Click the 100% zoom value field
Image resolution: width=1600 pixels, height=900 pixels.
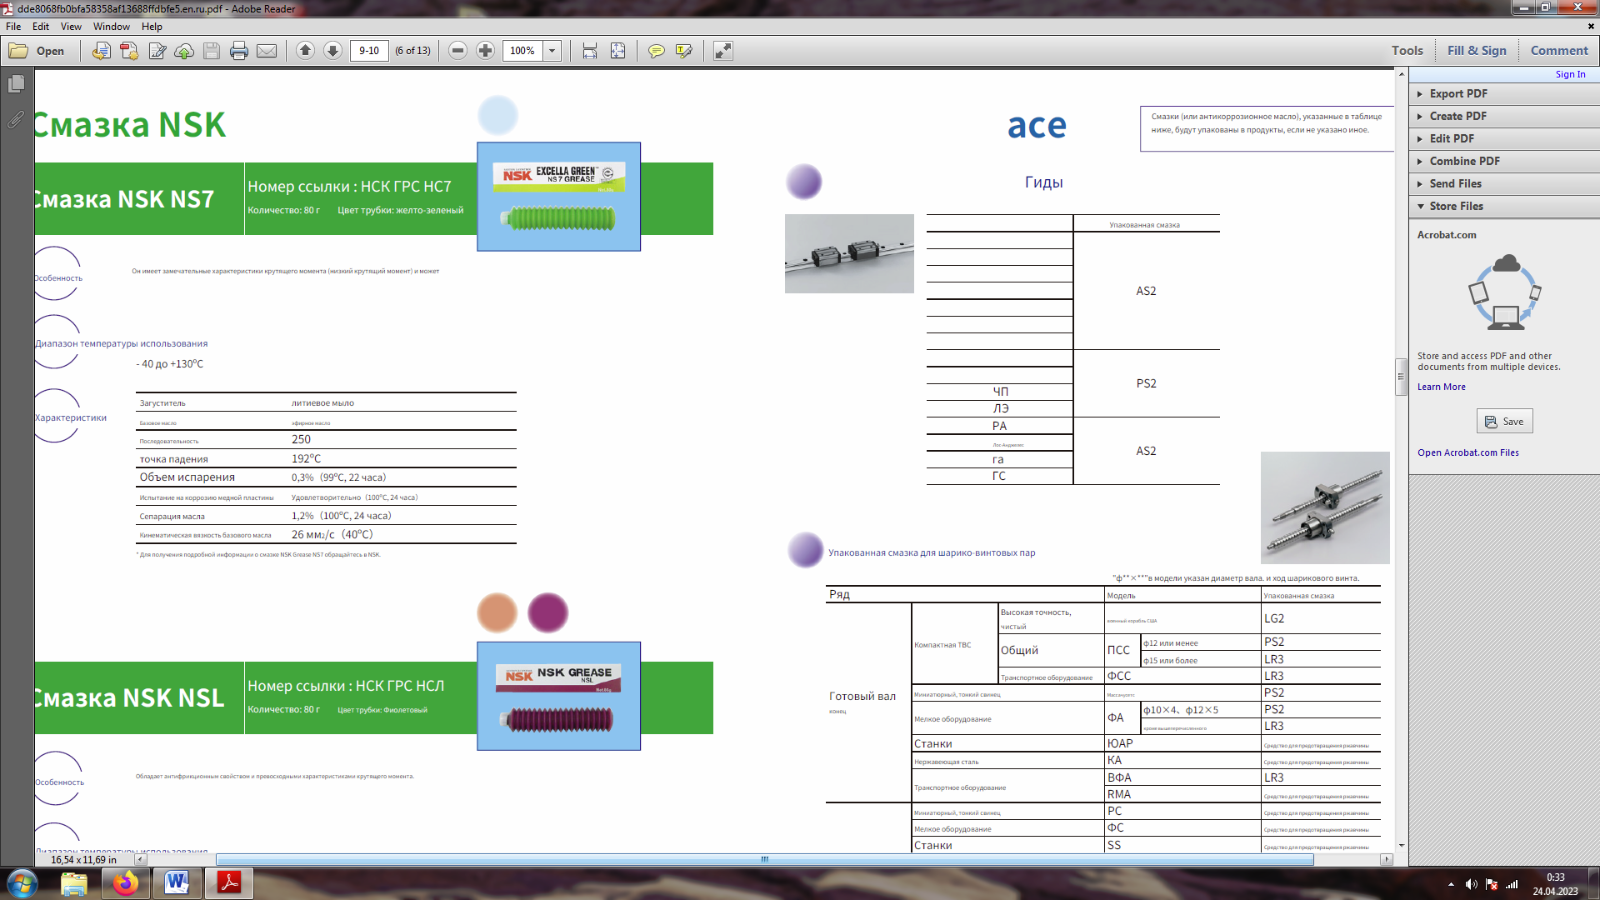(x=522, y=50)
